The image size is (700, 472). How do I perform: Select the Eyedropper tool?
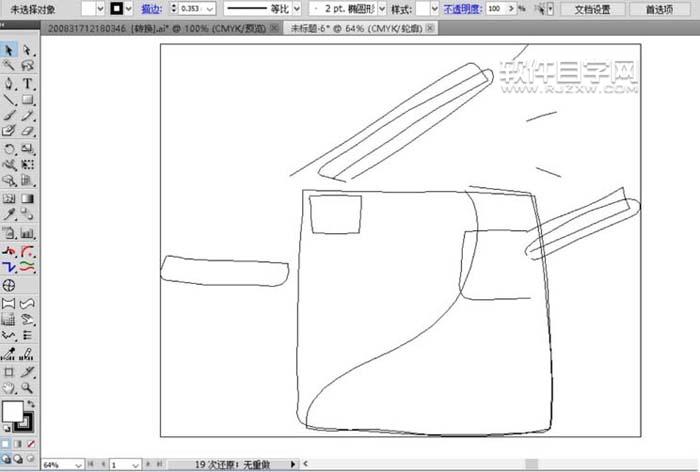pos(9,214)
